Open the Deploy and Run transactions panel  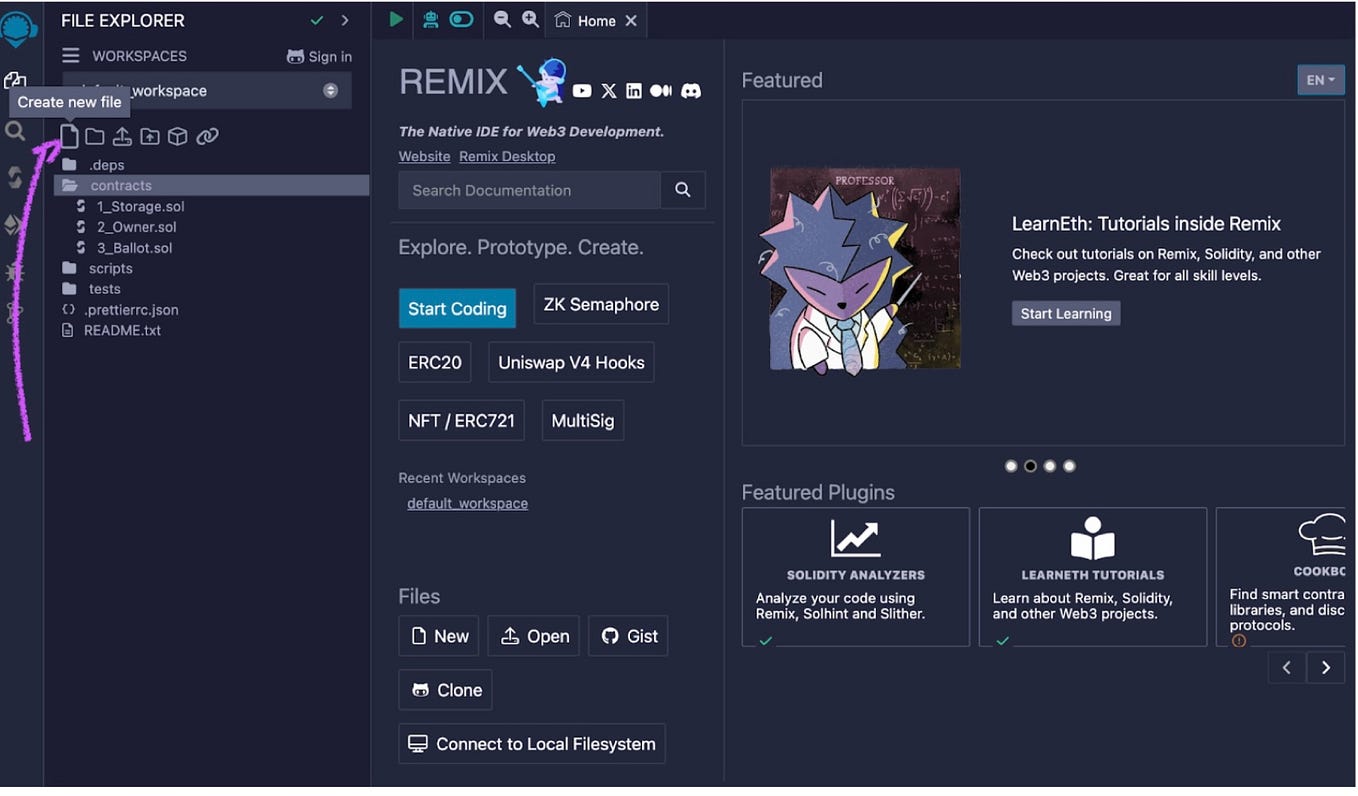tap(14, 224)
